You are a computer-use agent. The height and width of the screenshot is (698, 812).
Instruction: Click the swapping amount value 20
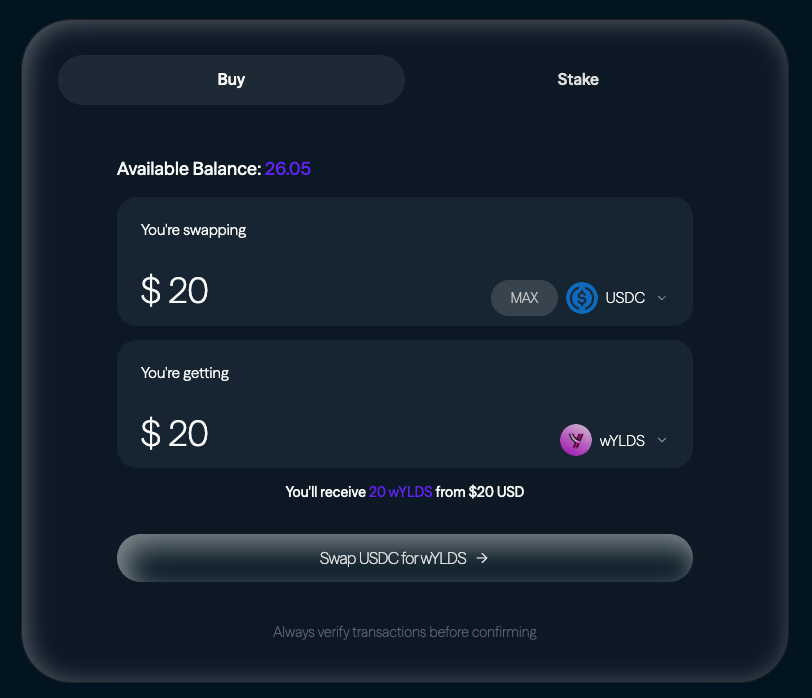point(188,291)
